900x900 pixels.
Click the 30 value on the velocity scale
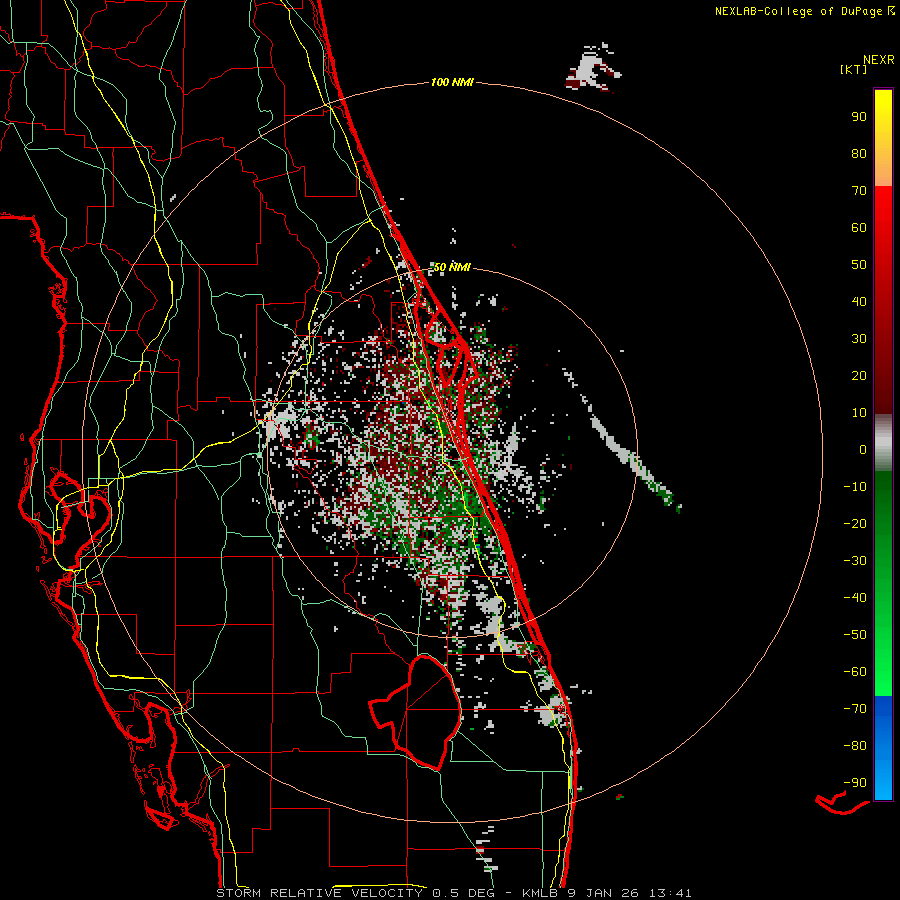859,339
